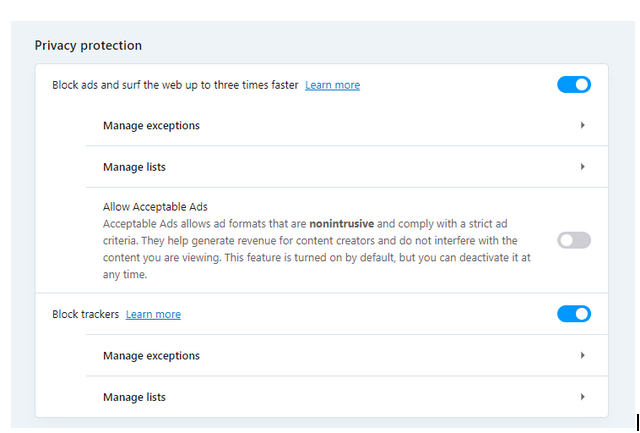The image size is (640, 433).
Task: Open Manage lists under Block trackers
Action: pos(347,397)
